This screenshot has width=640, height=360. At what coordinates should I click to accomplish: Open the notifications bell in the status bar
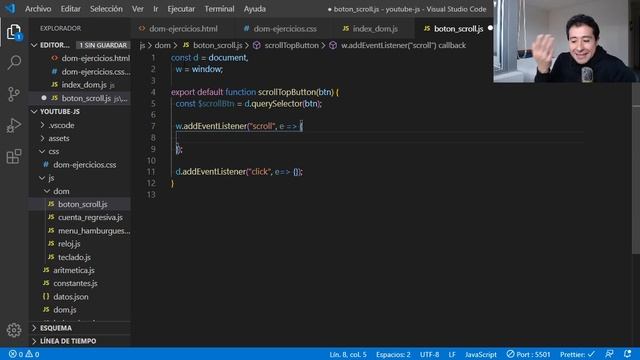click(x=627, y=354)
